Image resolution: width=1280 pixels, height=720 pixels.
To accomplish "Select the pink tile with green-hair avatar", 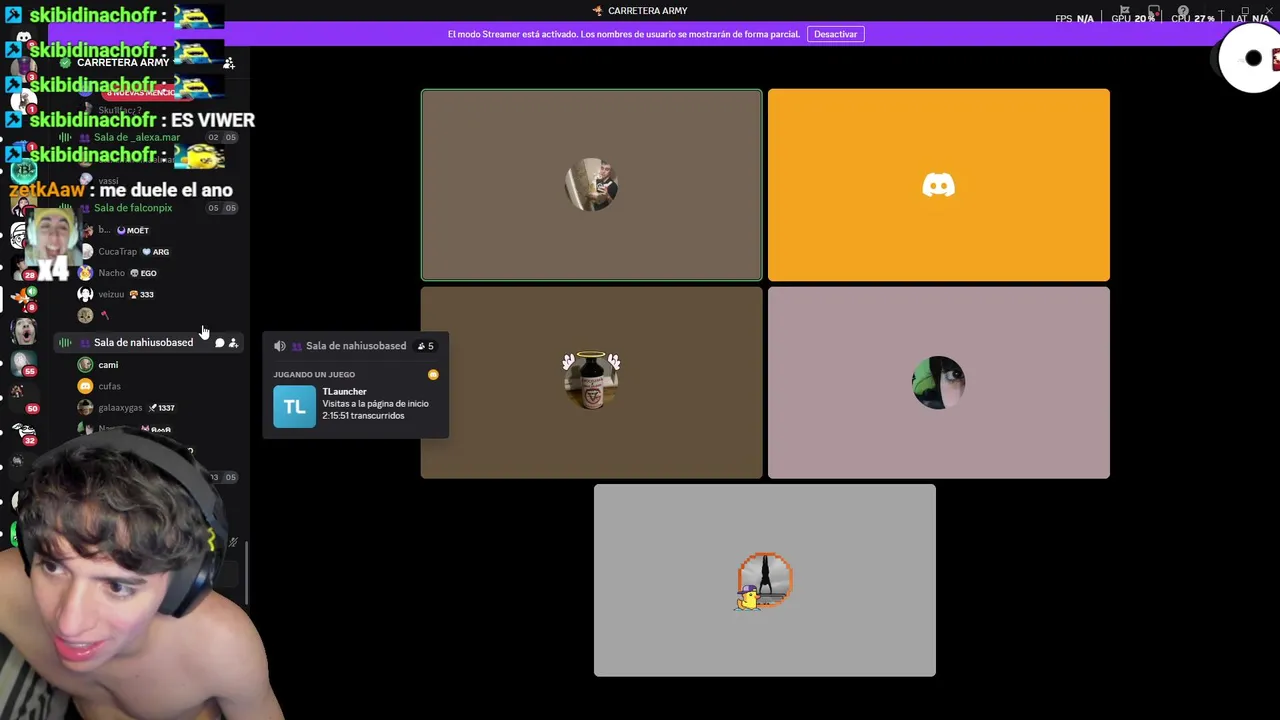I will (938, 383).
